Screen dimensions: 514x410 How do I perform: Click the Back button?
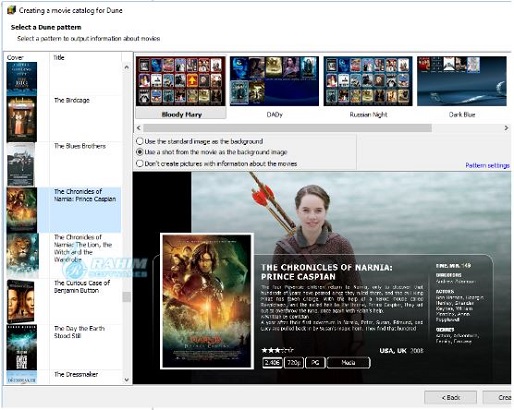[x=450, y=397]
